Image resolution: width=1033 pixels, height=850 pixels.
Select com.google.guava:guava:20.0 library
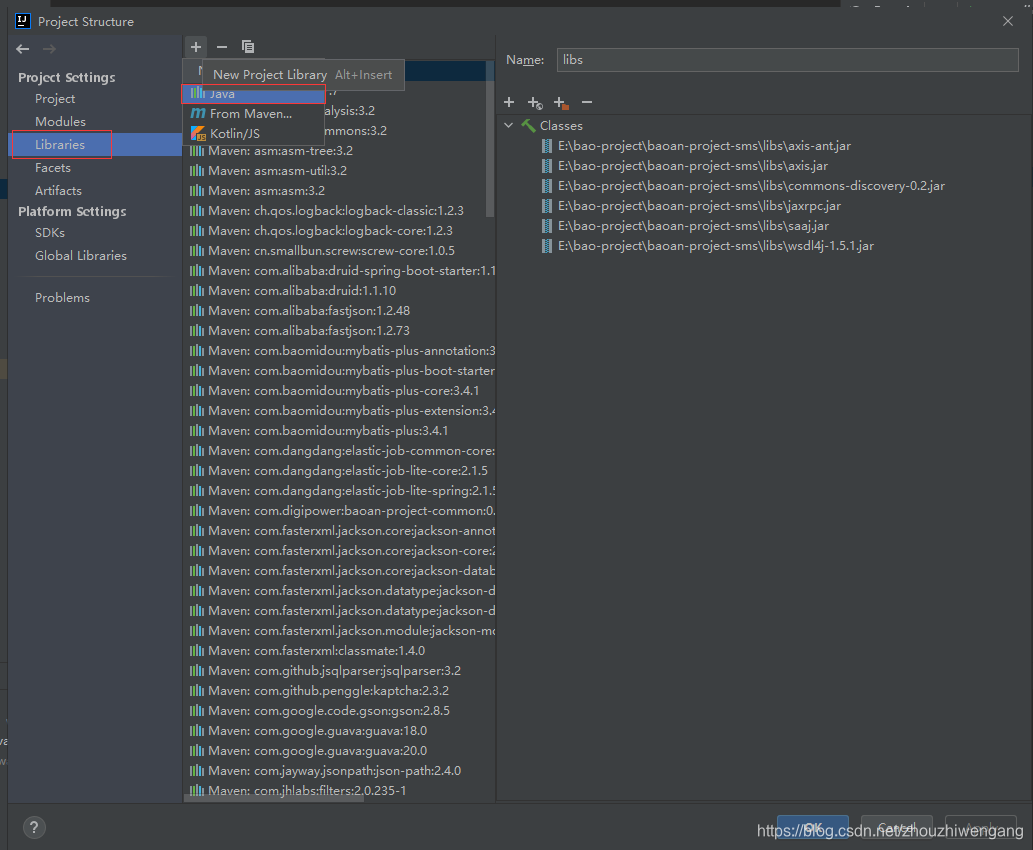tap(308, 751)
